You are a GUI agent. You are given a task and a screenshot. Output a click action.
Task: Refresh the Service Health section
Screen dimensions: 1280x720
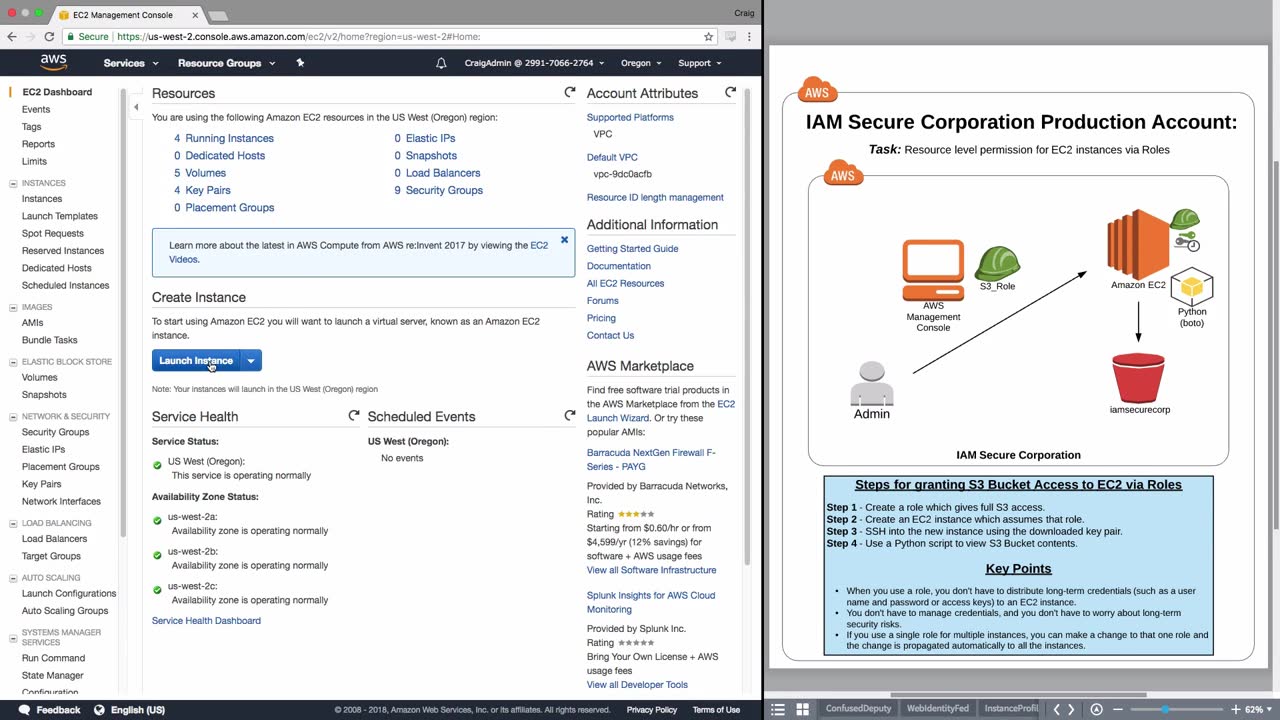coord(353,415)
